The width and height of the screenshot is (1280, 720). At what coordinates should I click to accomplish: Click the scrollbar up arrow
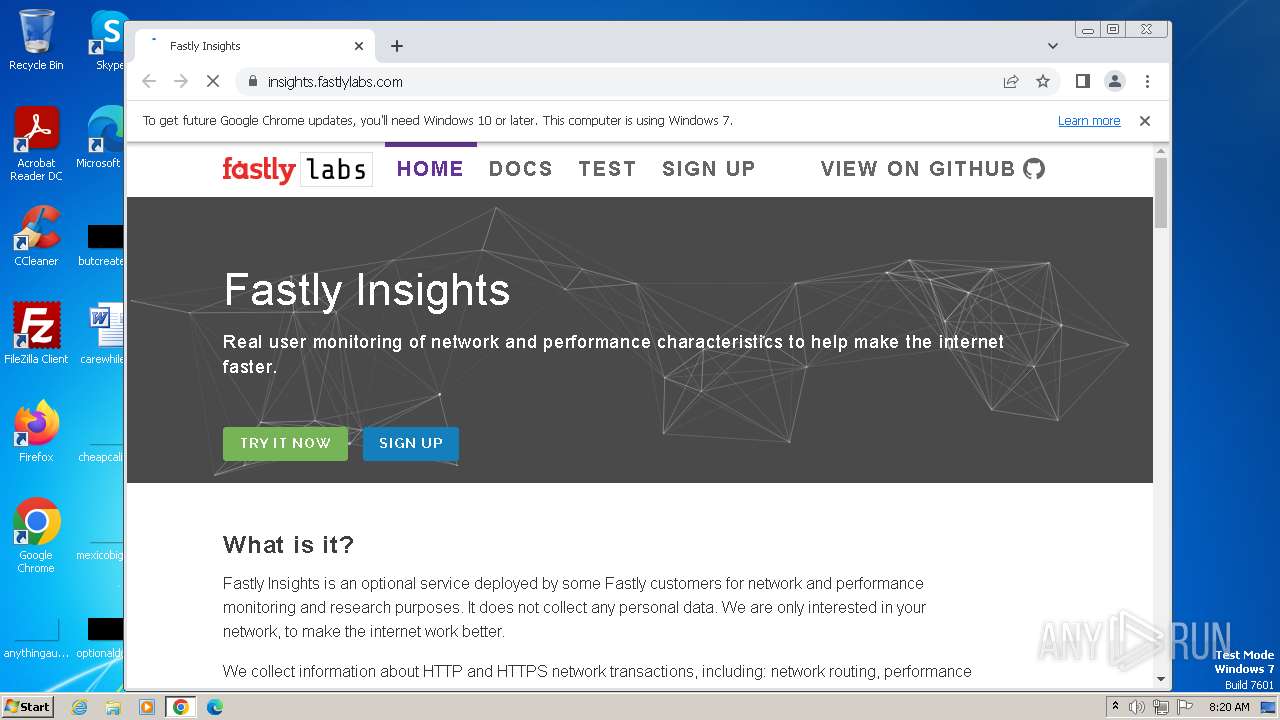click(x=1161, y=151)
